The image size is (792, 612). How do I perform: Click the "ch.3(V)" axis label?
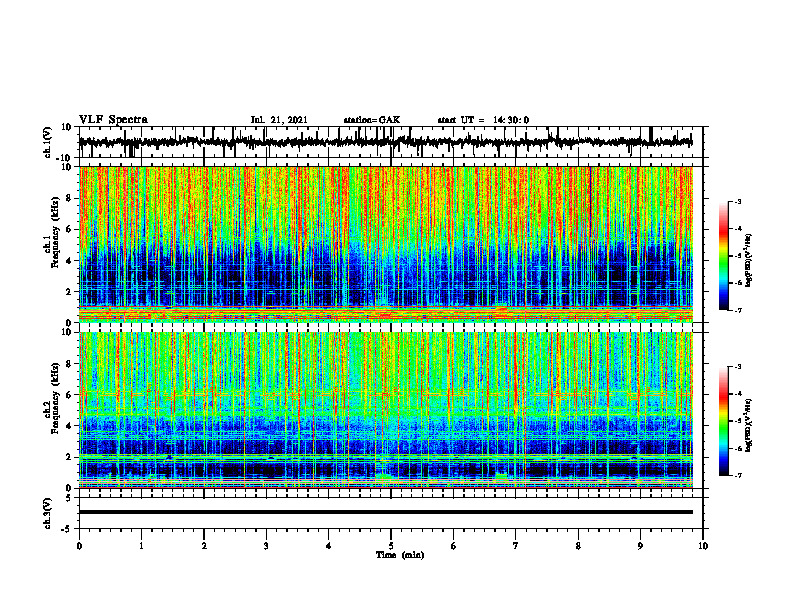48,513
